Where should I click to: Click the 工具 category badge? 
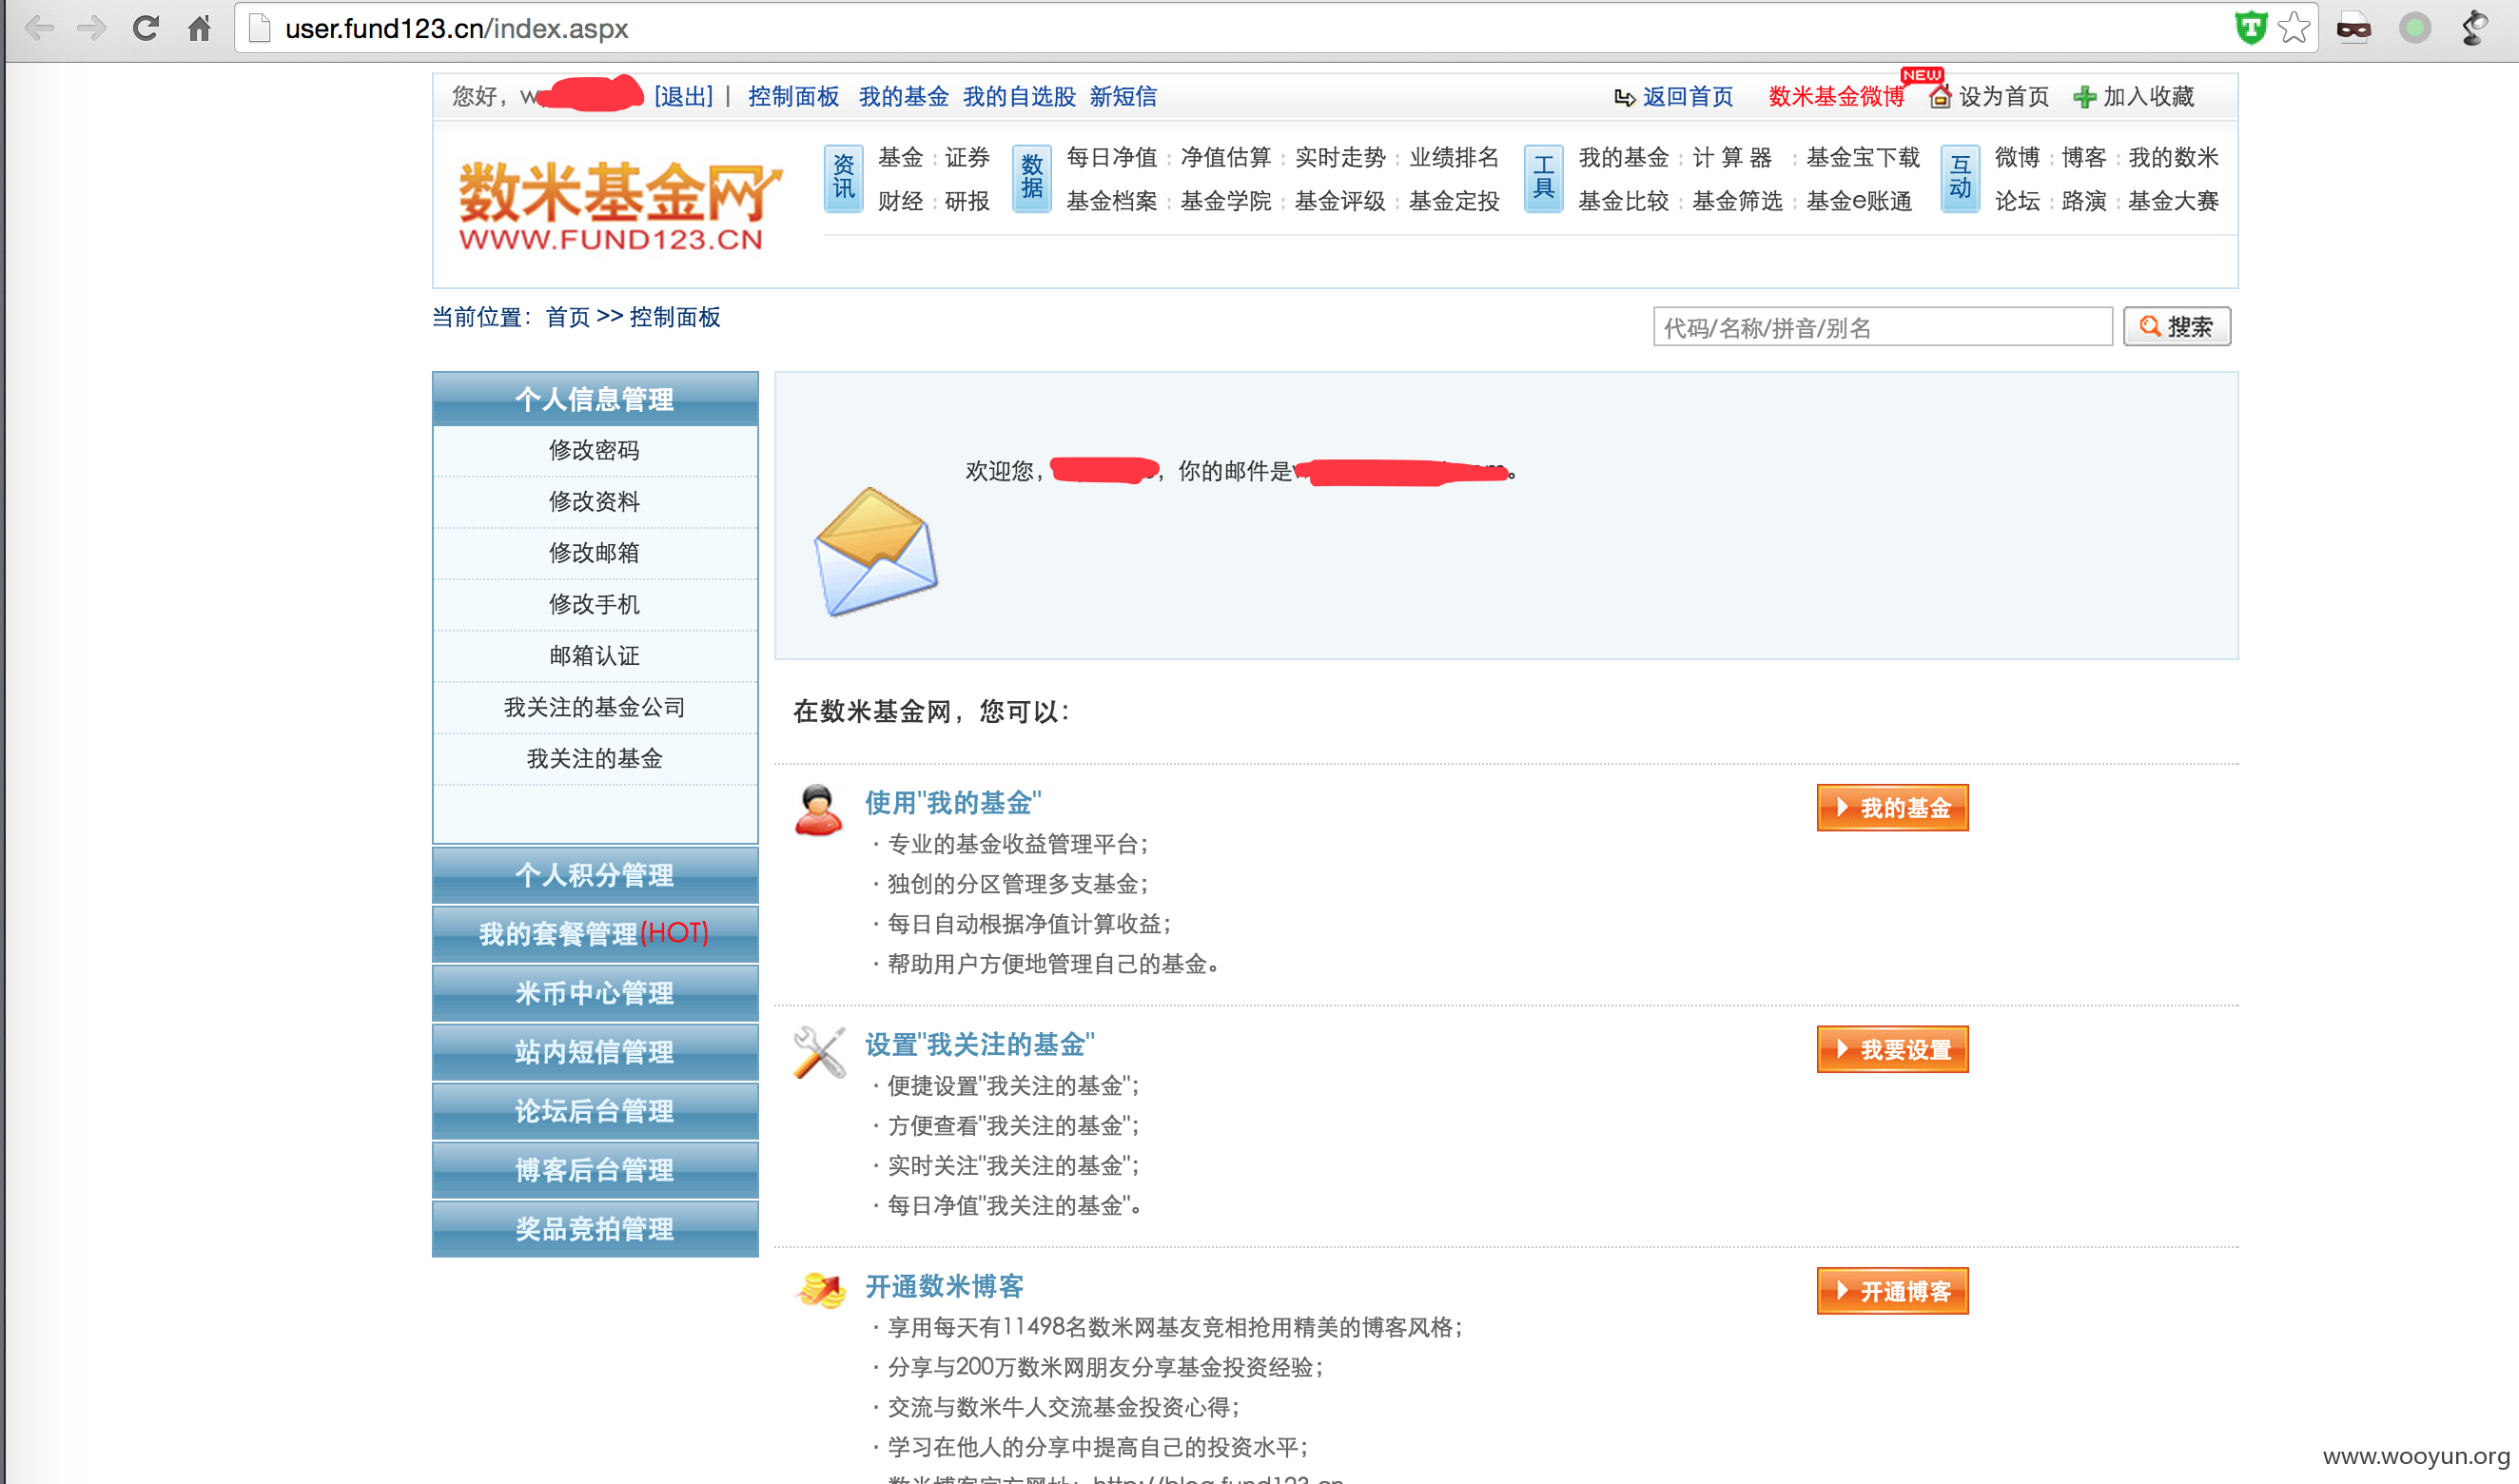point(1544,178)
